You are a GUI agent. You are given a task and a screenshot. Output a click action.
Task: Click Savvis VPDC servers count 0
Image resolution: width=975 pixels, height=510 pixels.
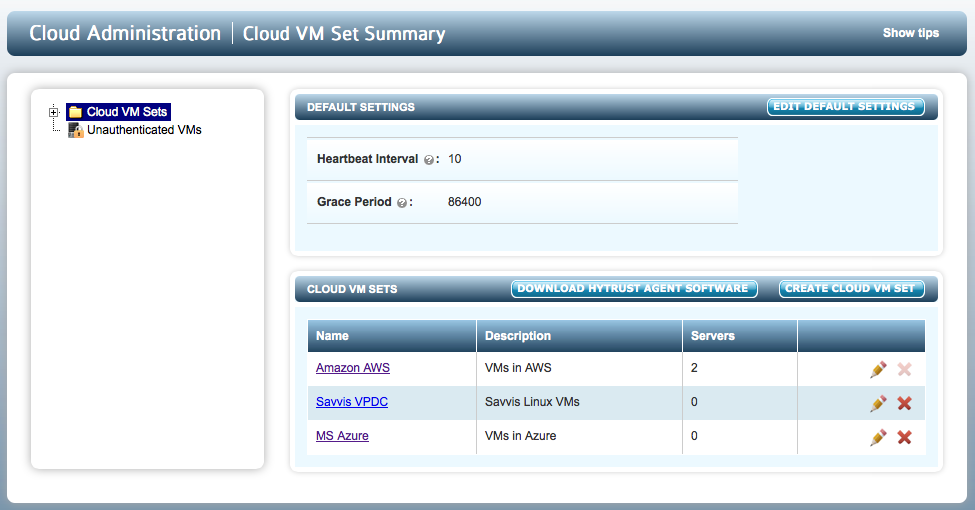[694, 402]
